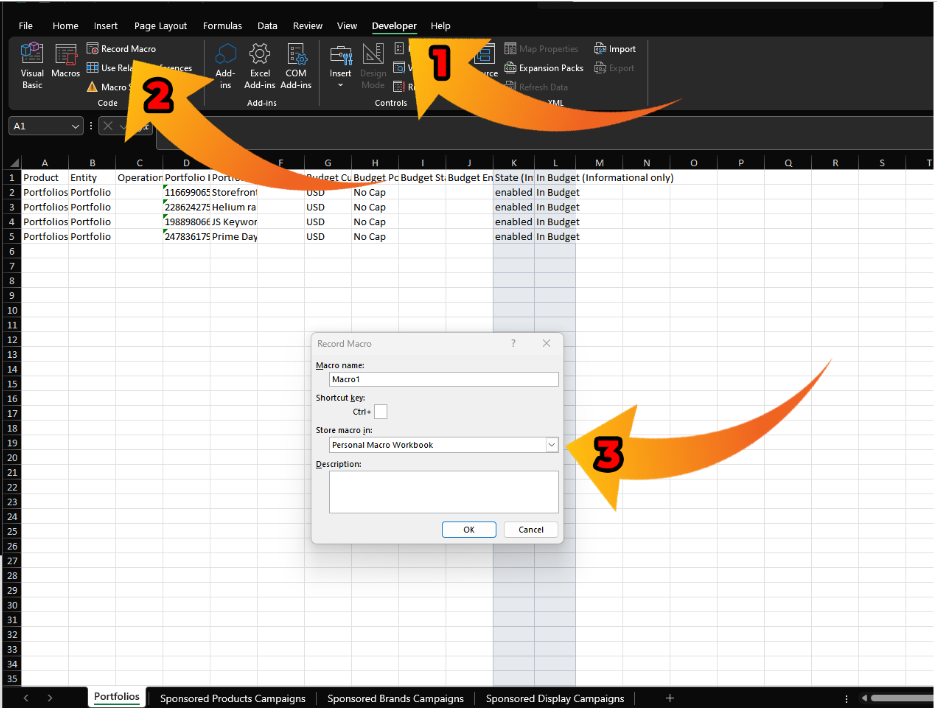
Task: Add a new sheet with plus
Action: tap(670, 698)
